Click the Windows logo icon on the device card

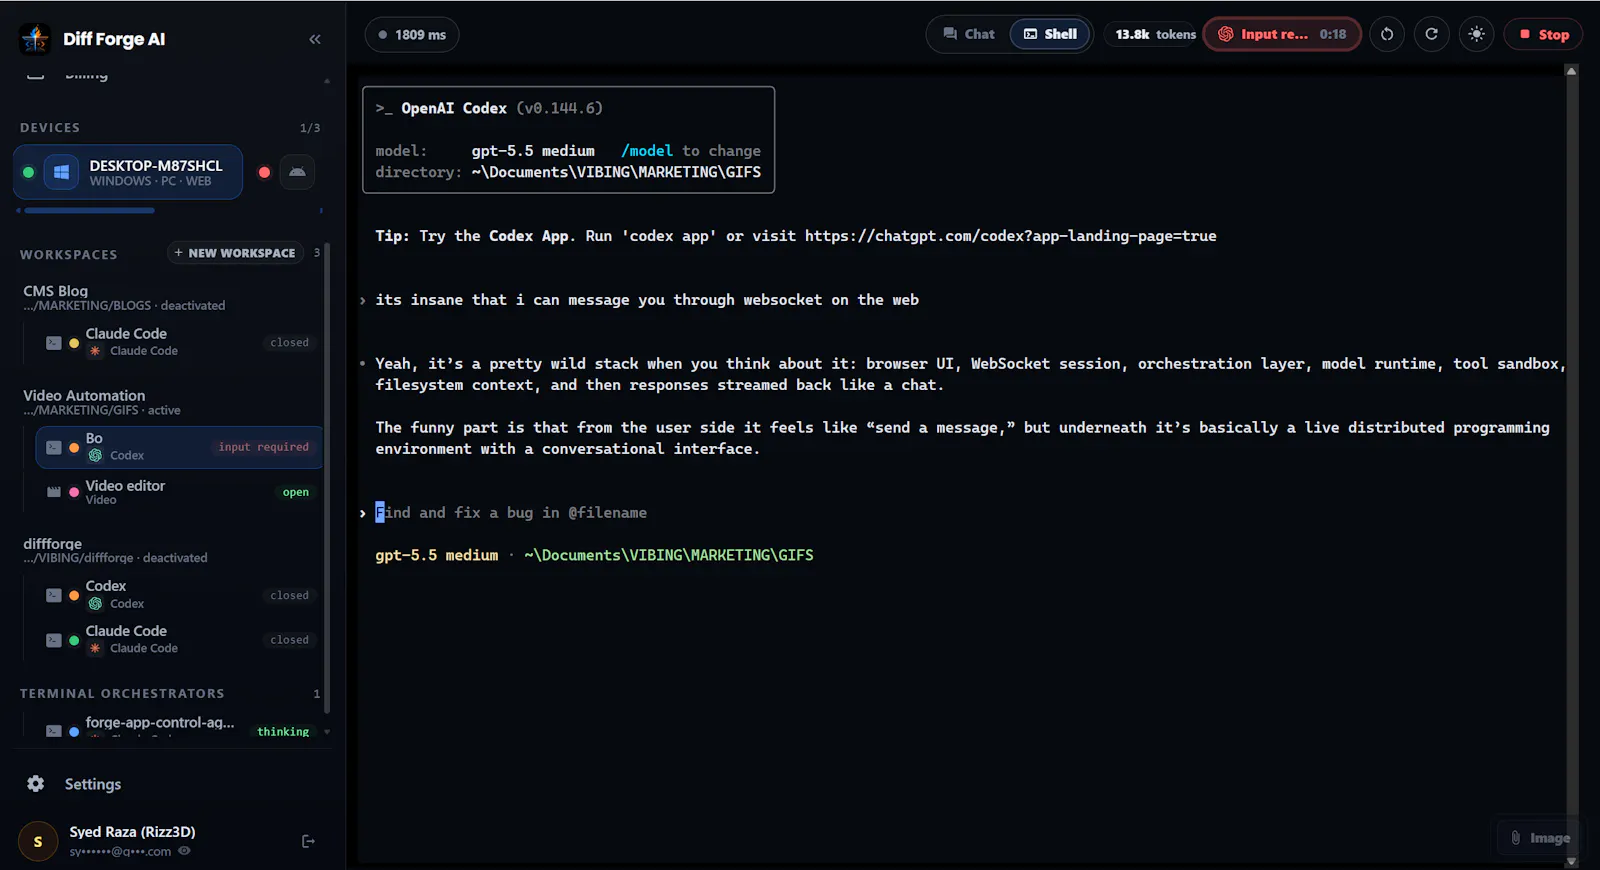(x=61, y=172)
